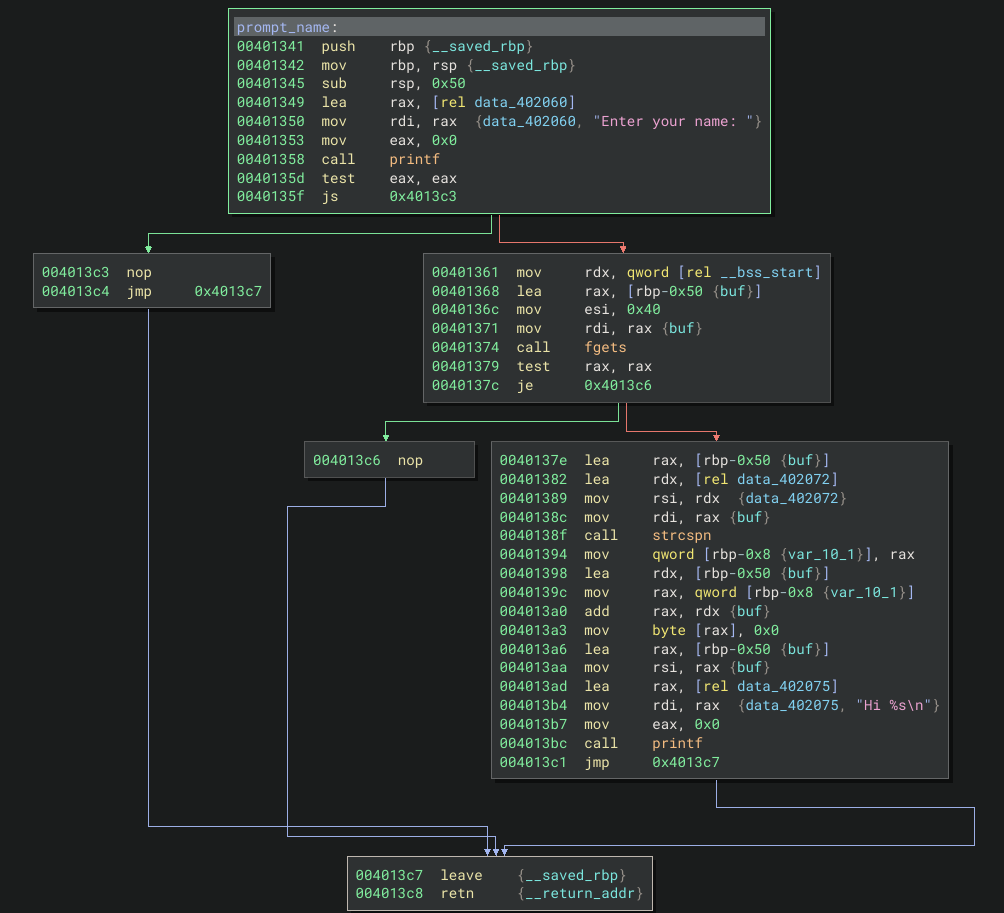Viewport: 1004px width, 913px height.
Task: Click the leave instruction mnemonic
Action: coord(461,875)
